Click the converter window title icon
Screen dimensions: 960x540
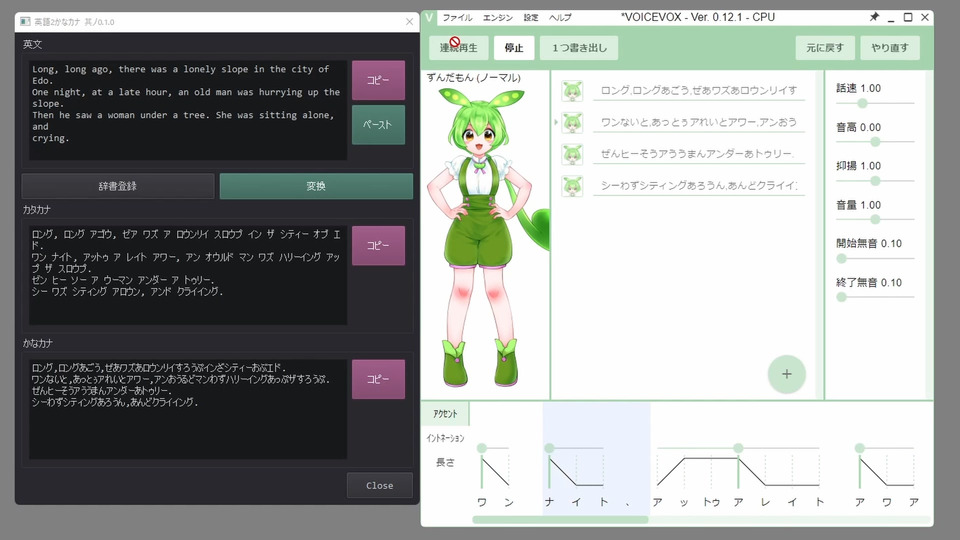tap(25, 21)
